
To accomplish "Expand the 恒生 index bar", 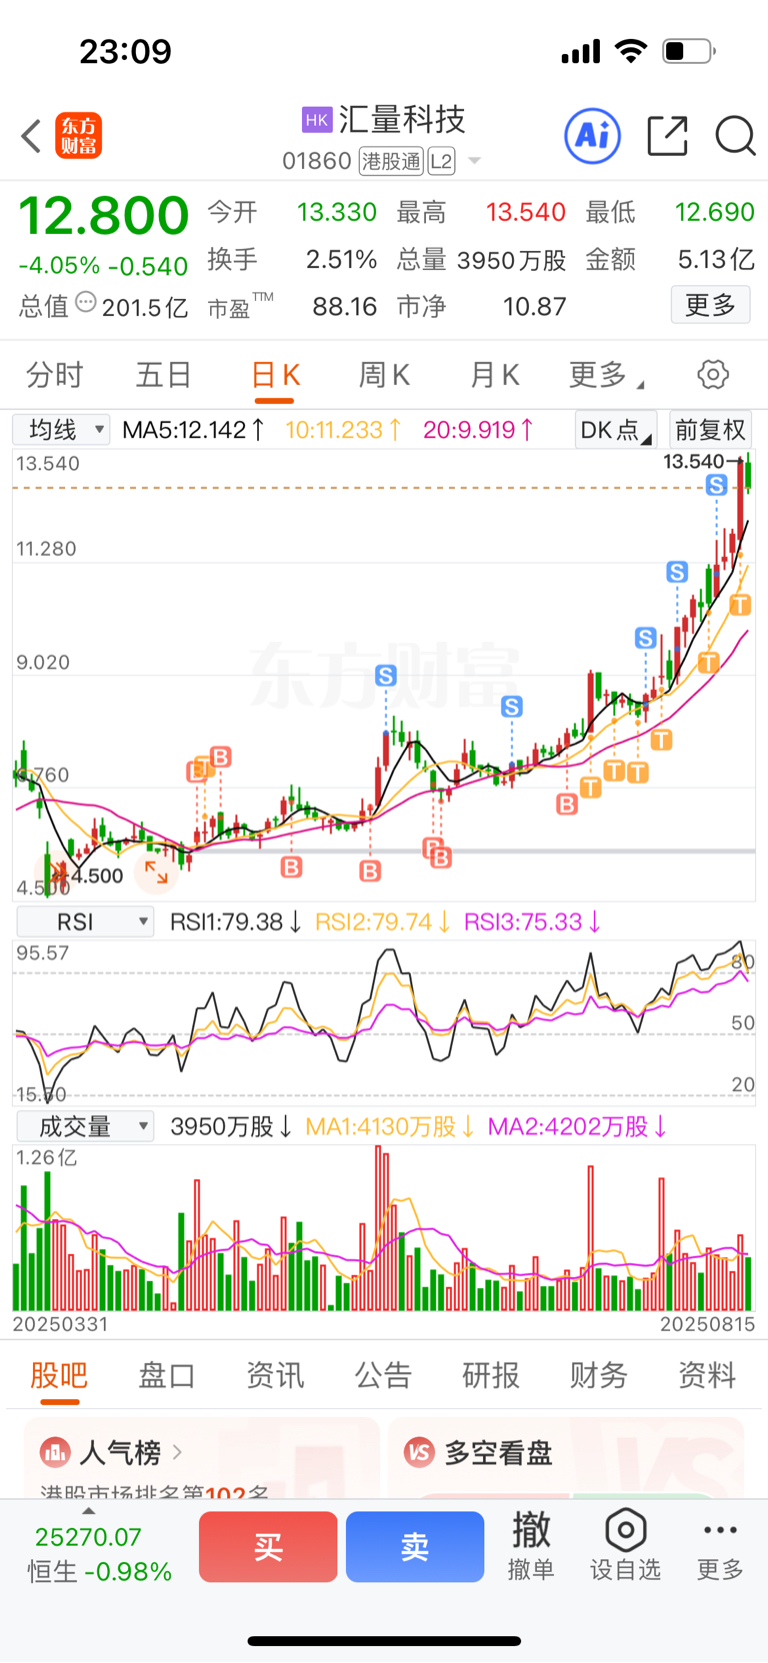I will click(88, 1512).
